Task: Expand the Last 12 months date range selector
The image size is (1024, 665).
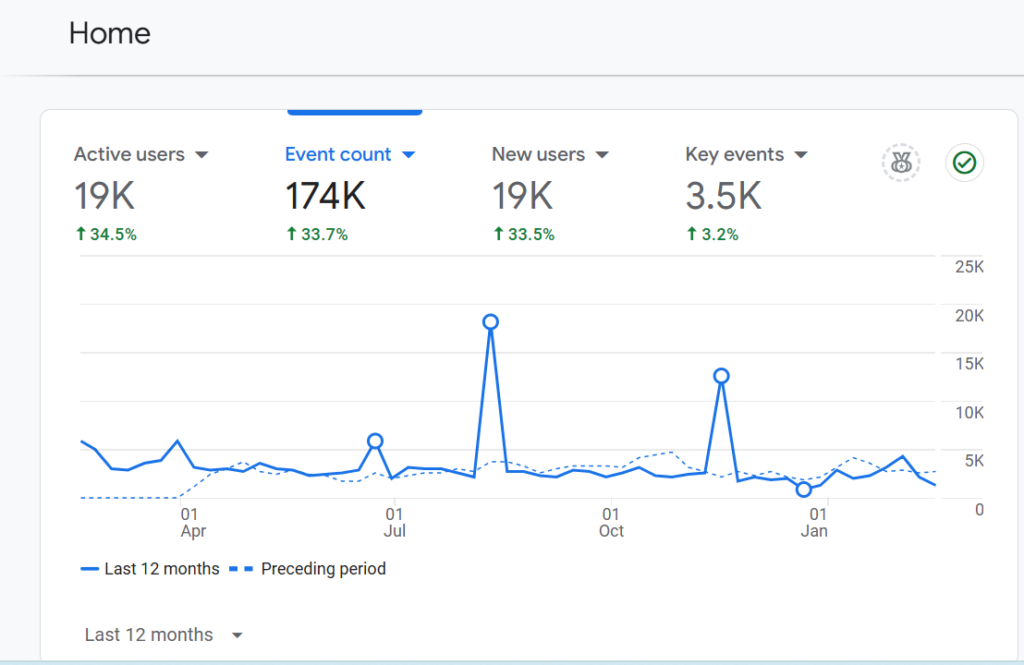Action: (x=163, y=634)
